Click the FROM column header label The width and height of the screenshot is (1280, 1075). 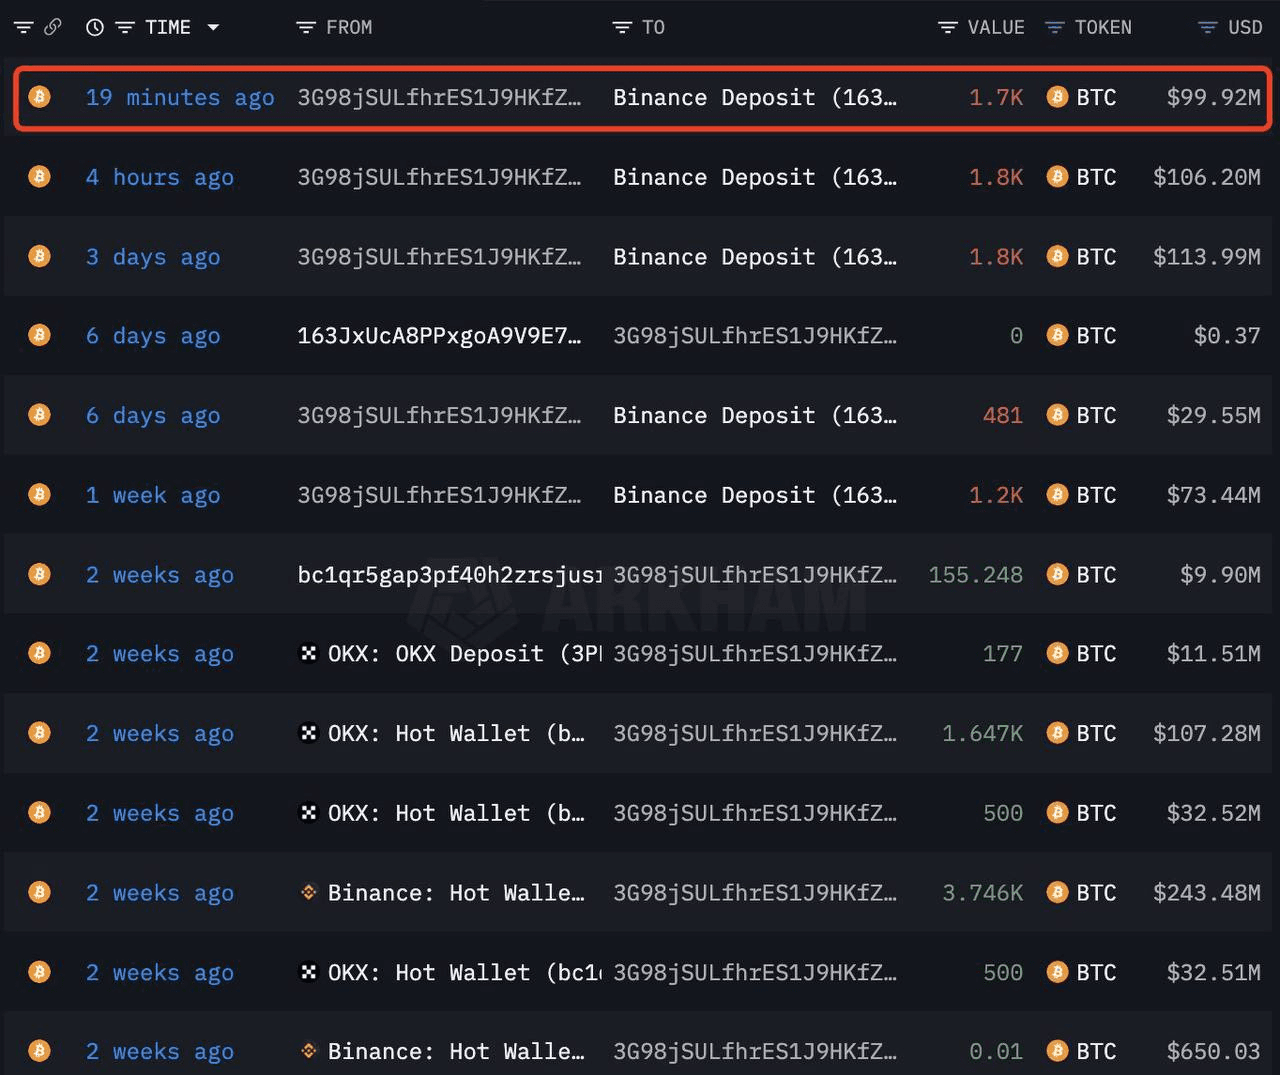349,27
